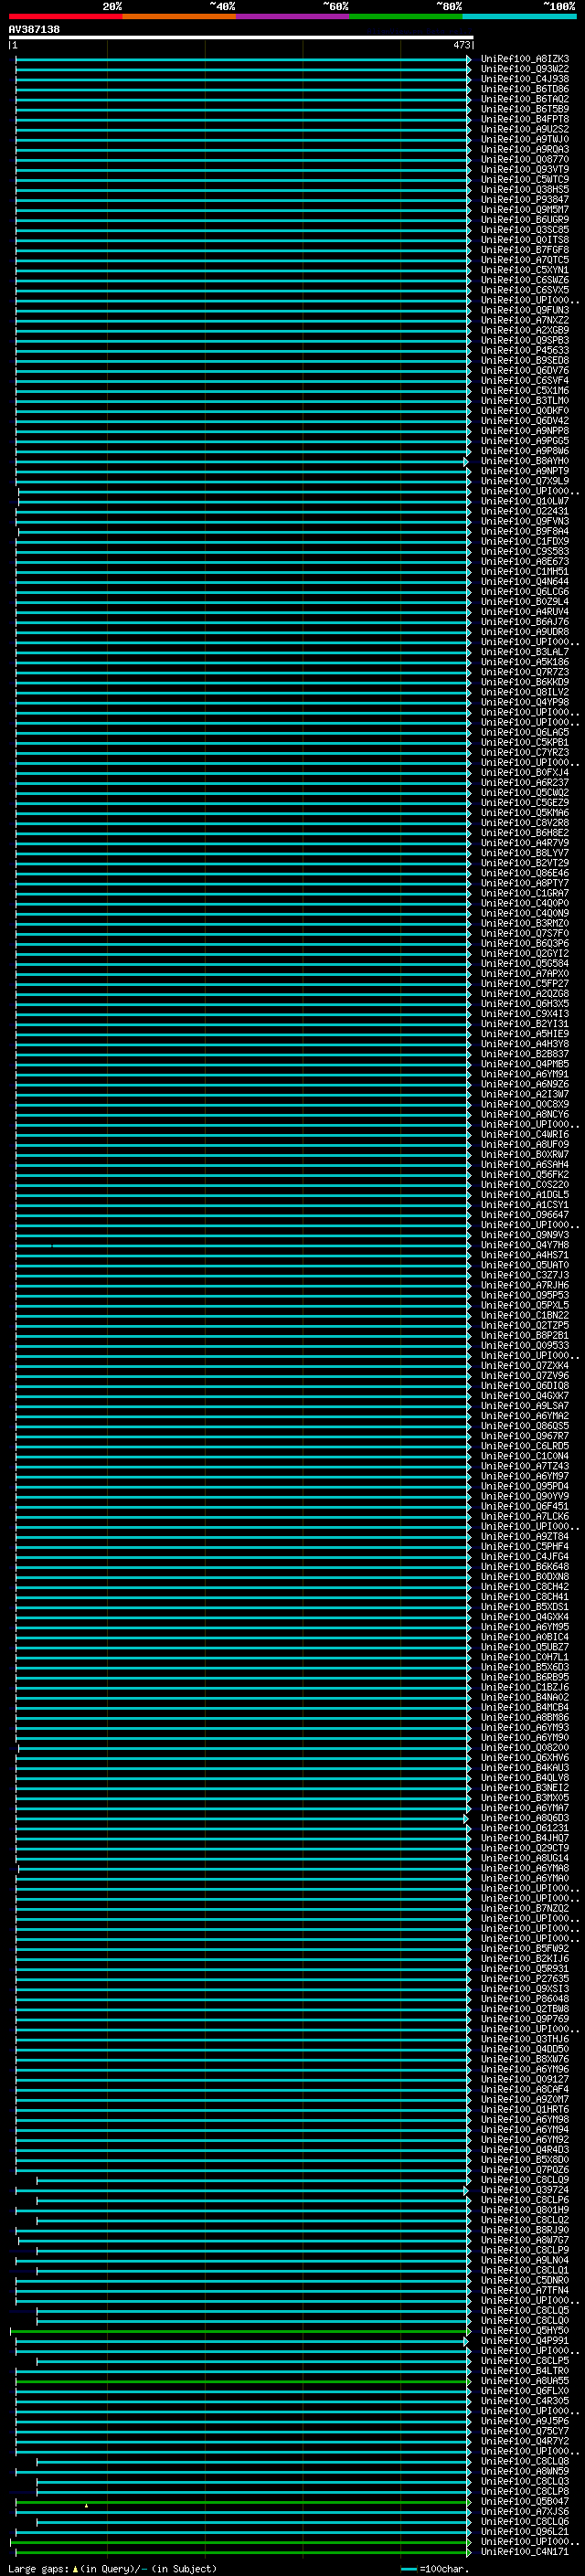The height and width of the screenshot is (2576, 585).
Task: Click the red 20% identity legend segment
Action: point(66,16)
